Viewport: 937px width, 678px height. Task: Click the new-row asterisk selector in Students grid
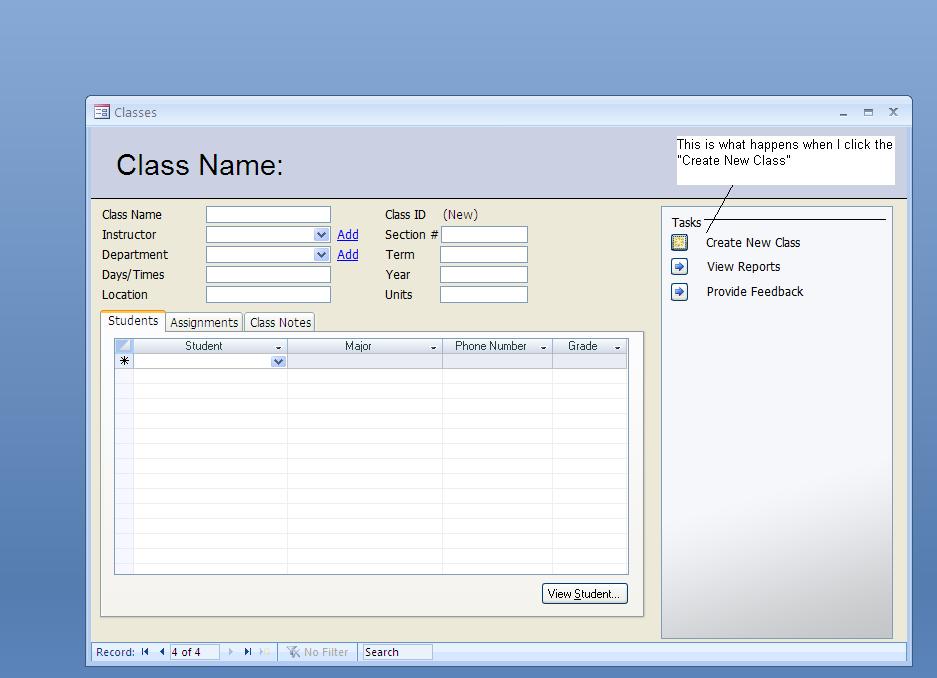(x=124, y=361)
